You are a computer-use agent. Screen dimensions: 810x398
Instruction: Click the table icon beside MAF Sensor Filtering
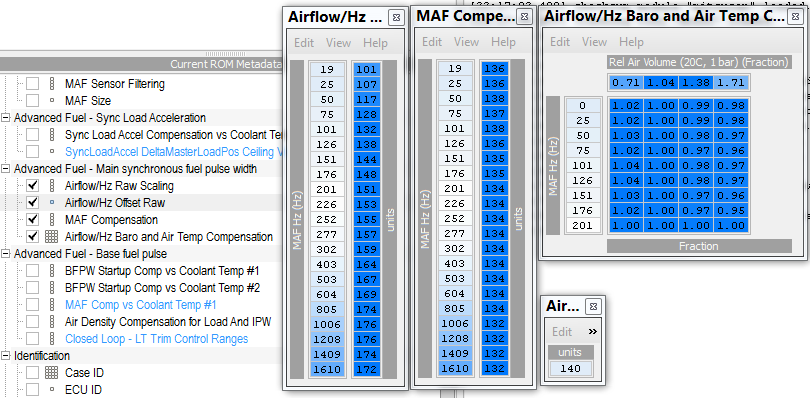(51, 84)
